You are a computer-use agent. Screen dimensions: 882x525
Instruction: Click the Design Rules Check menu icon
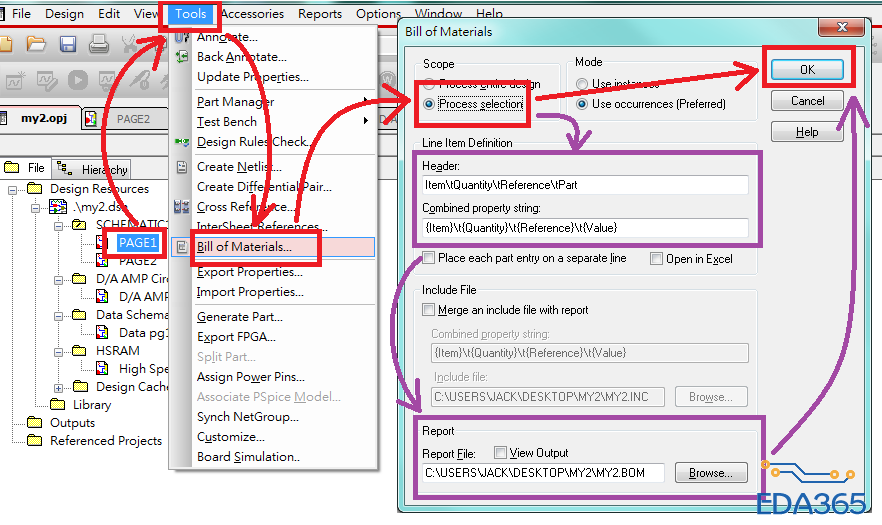pyautogui.click(x=182, y=142)
